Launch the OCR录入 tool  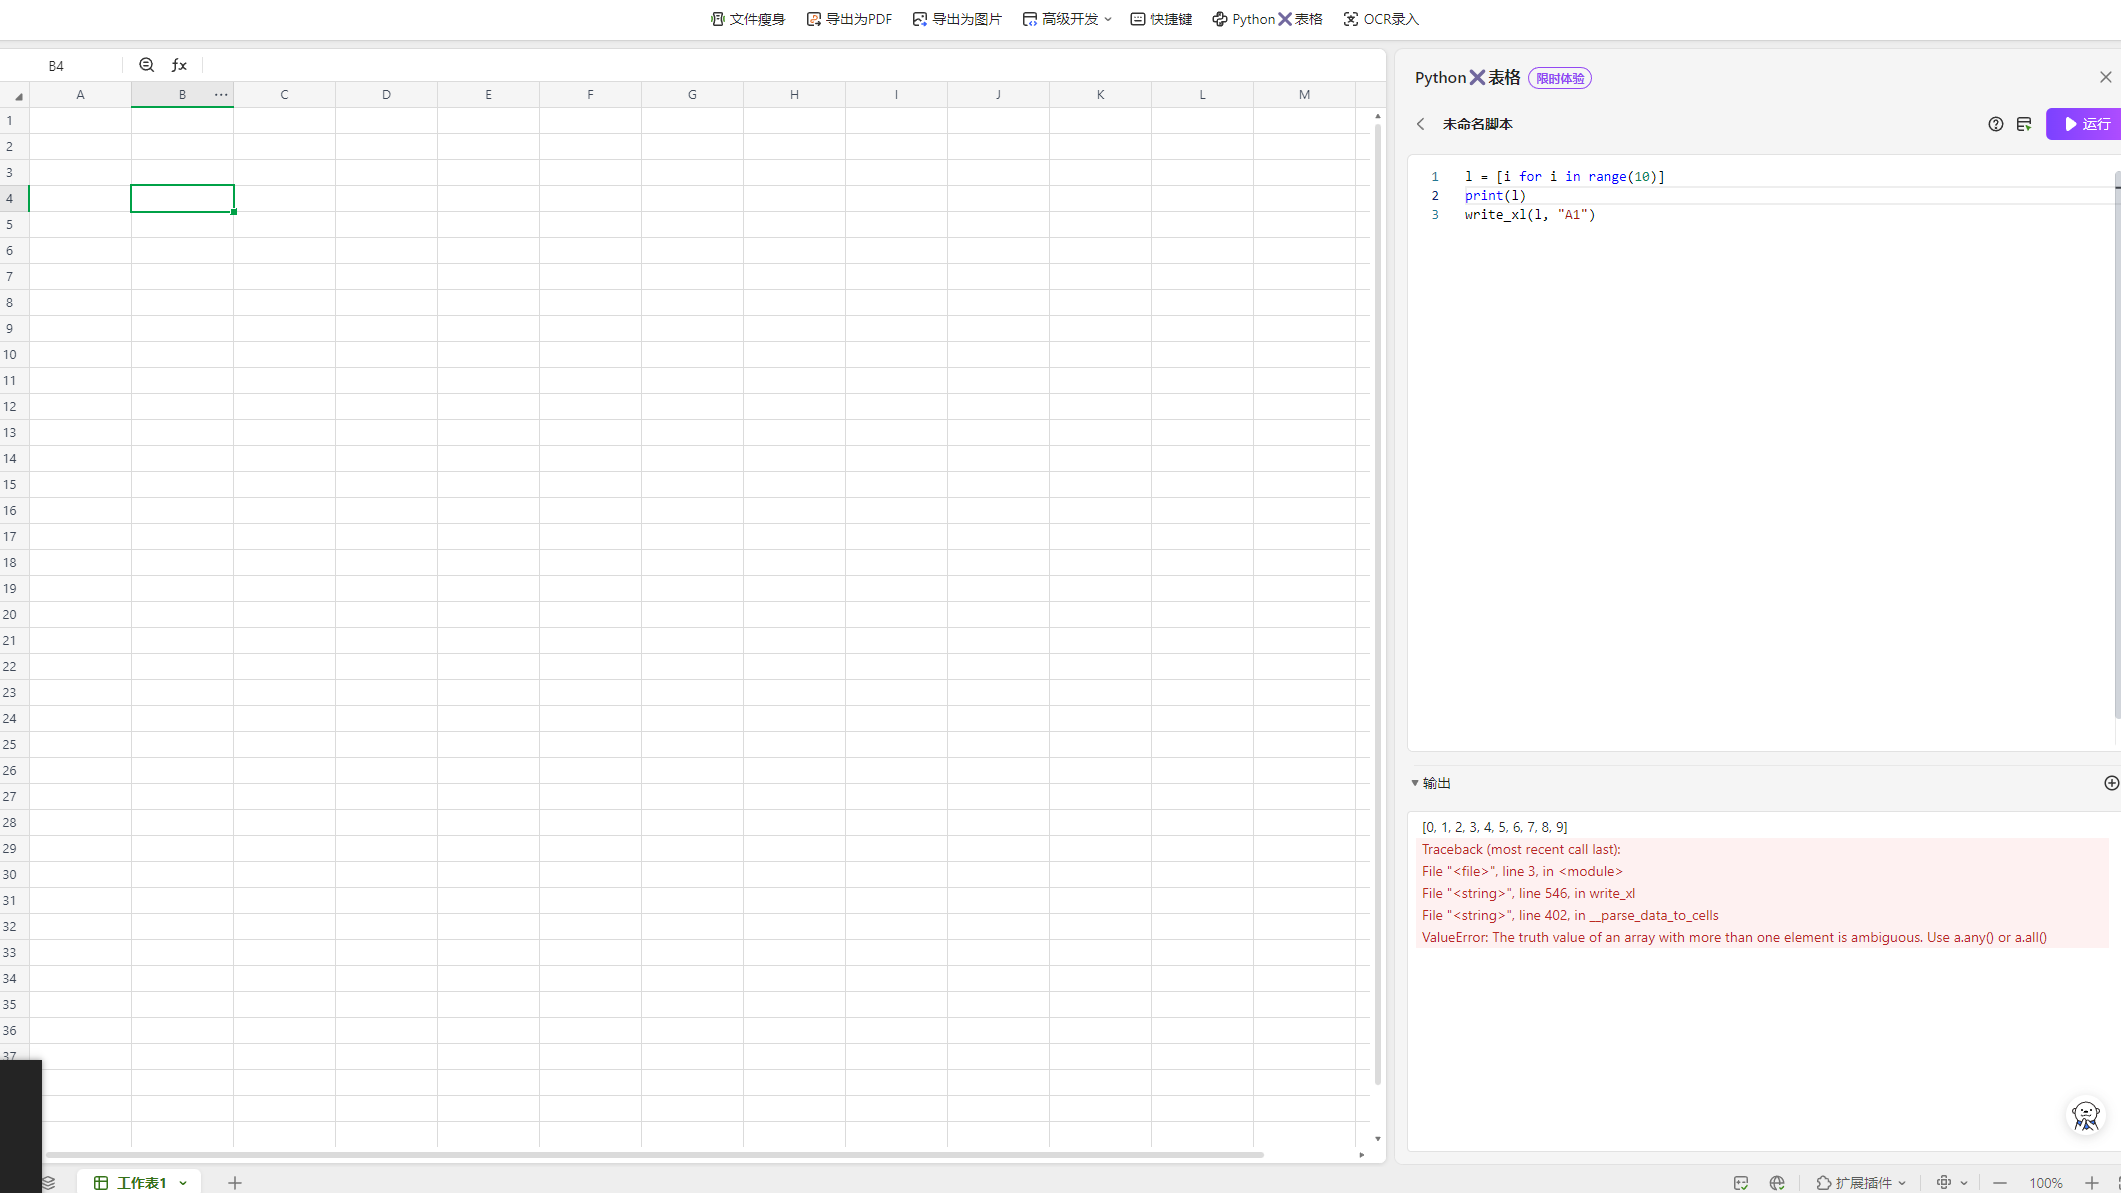1381,19
